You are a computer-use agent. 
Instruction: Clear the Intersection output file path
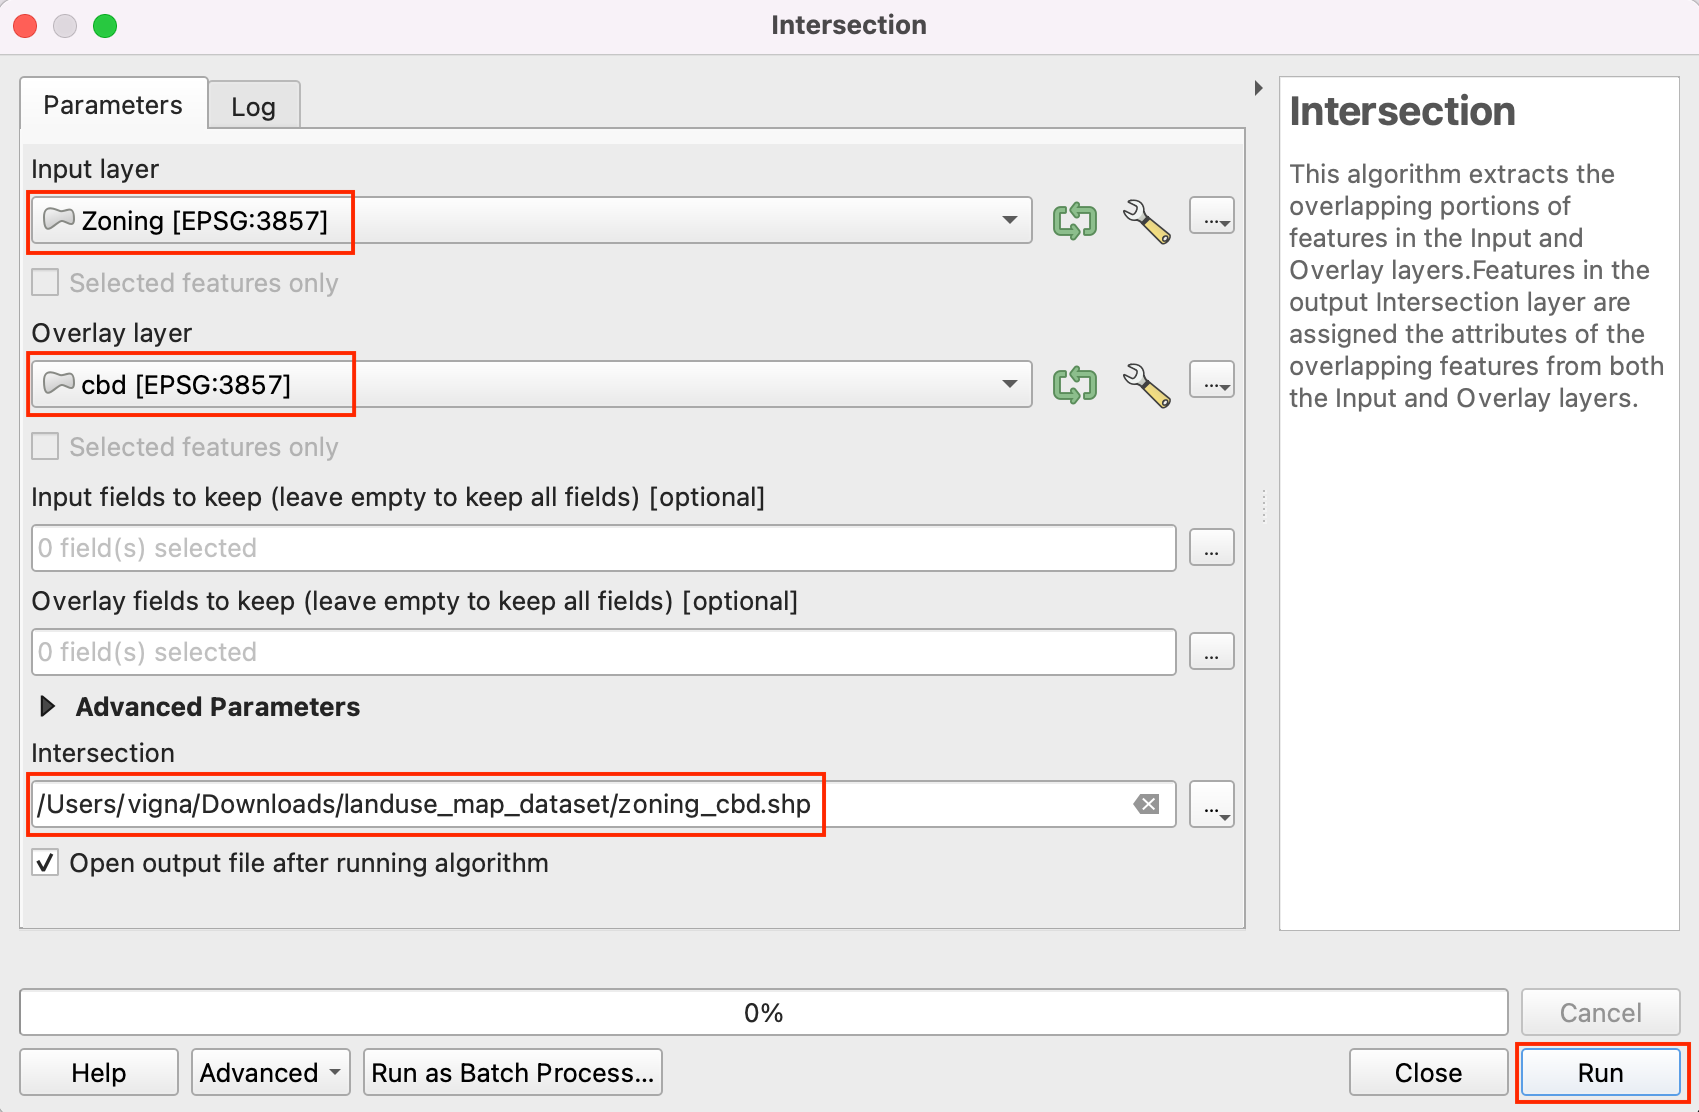[1146, 804]
